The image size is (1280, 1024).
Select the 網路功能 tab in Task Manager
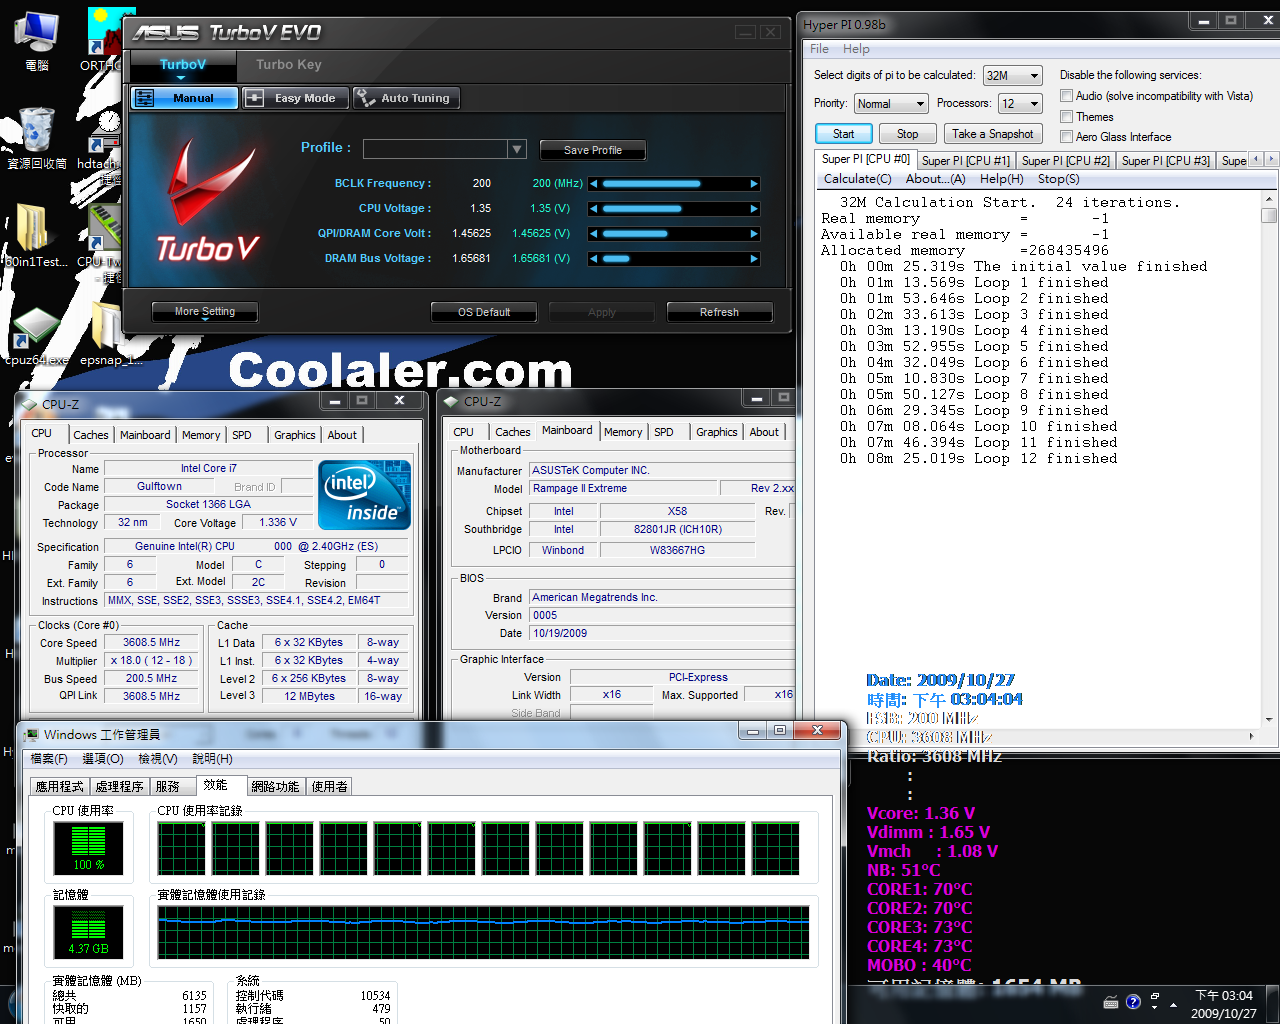tap(275, 787)
